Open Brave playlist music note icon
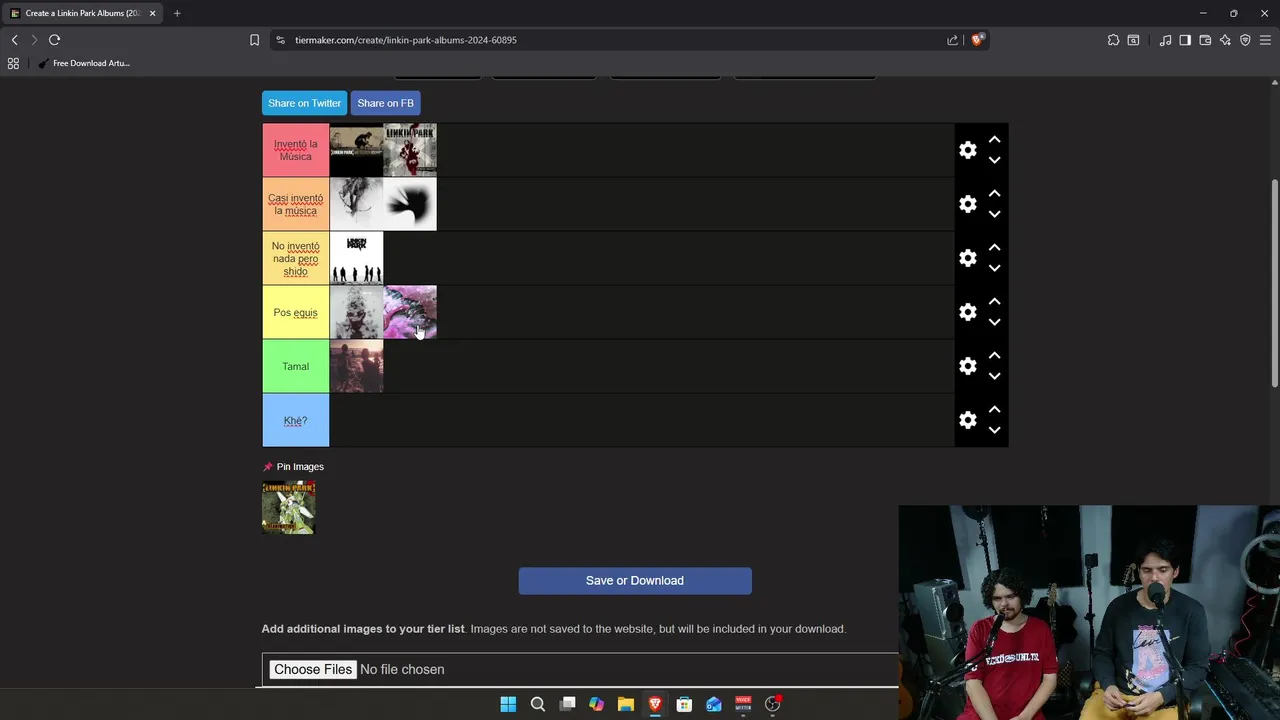The width and height of the screenshot is (1280, 720). pos(1165,40)
